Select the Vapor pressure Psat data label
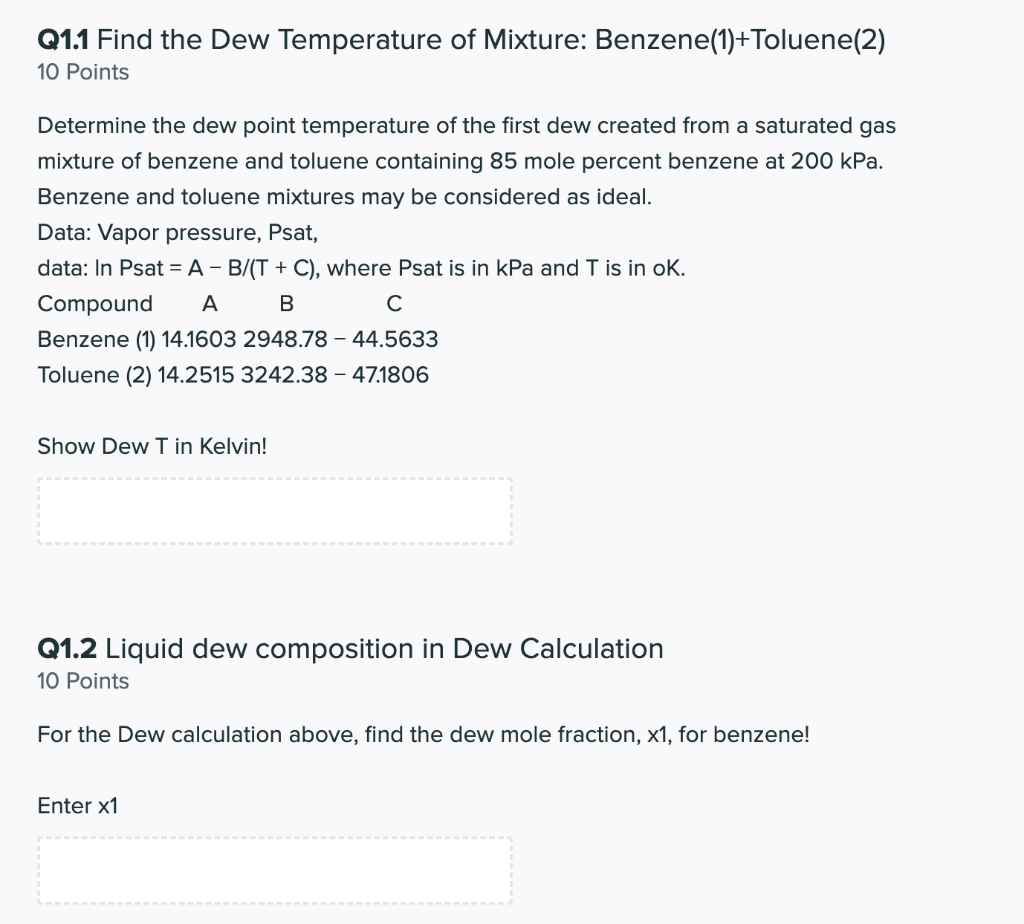Viewport: 1024px width, 924px height. [x=176, y=232]
